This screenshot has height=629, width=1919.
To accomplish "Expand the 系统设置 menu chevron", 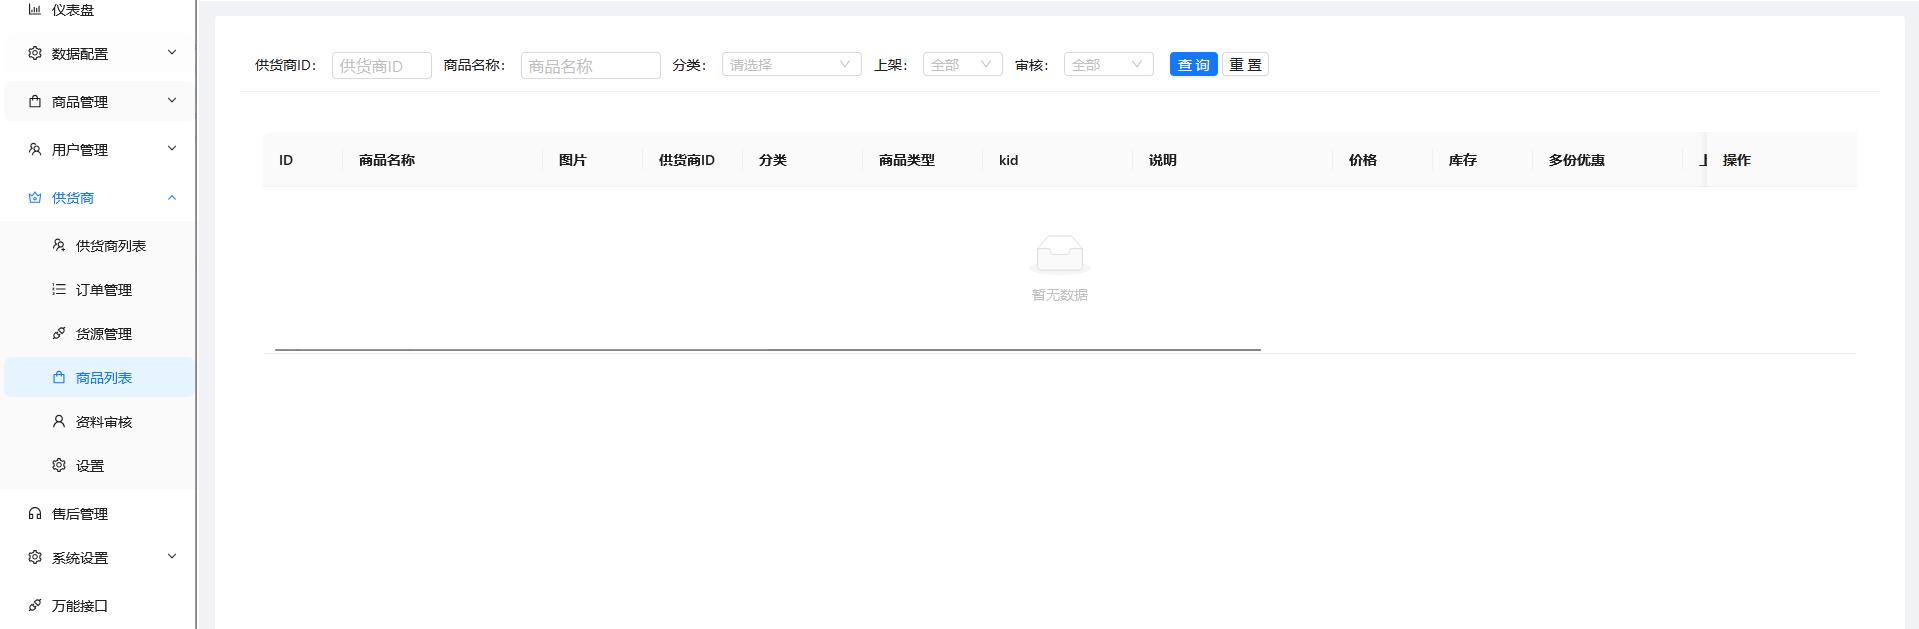I will [x=172, y=557].
